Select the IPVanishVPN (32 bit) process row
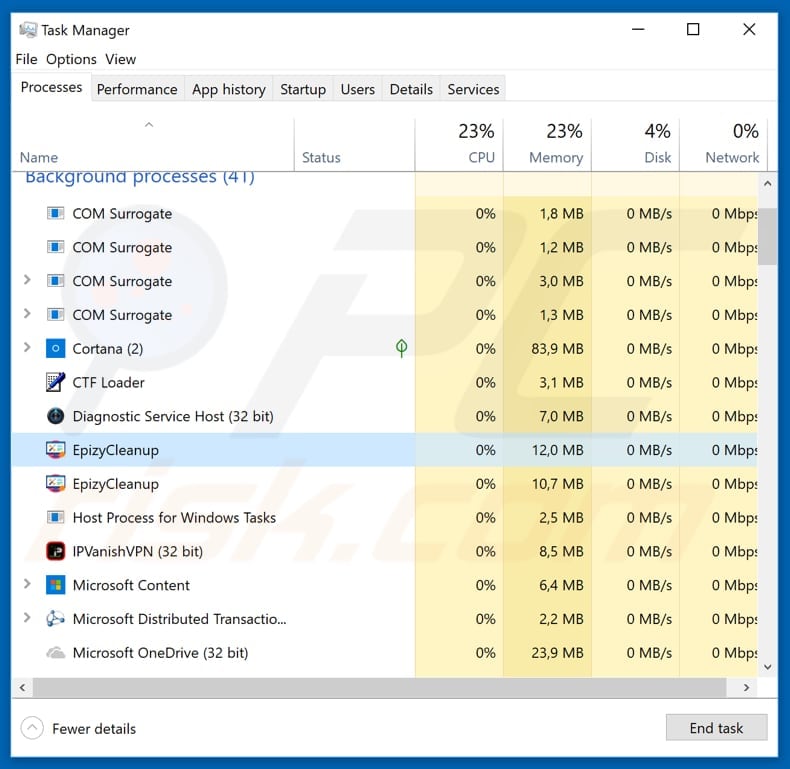 tap(385, 551)
